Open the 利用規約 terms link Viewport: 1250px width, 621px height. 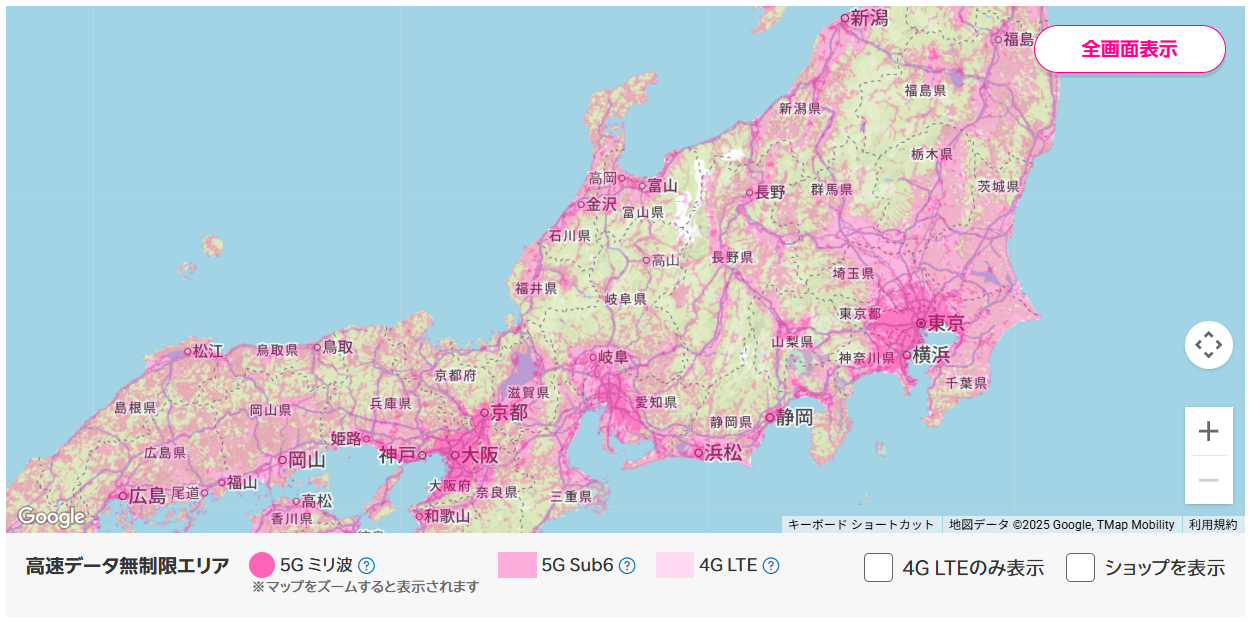click(1213, 524)
